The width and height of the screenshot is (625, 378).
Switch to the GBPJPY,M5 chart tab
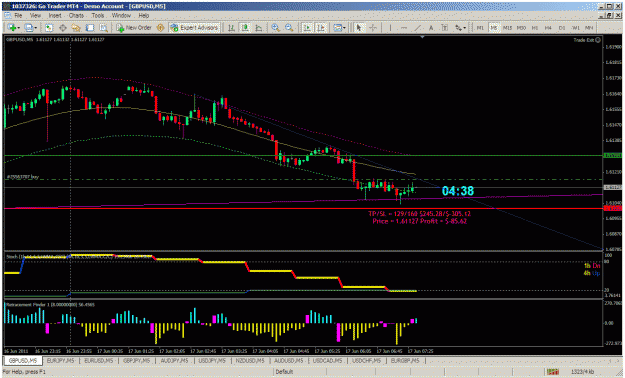coord(136,360)
